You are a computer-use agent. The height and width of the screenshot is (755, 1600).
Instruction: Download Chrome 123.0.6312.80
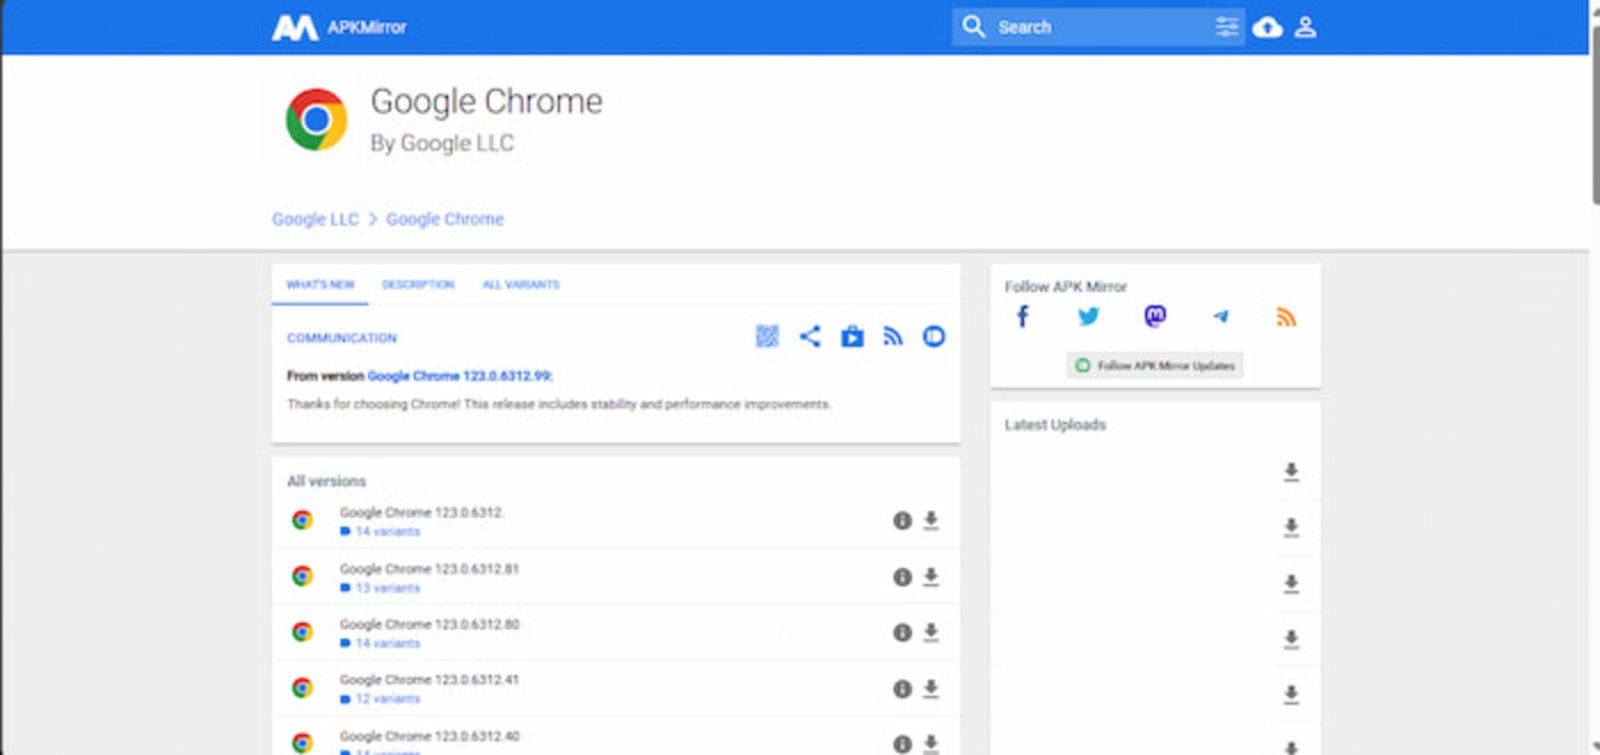click(x=931, y=632)
